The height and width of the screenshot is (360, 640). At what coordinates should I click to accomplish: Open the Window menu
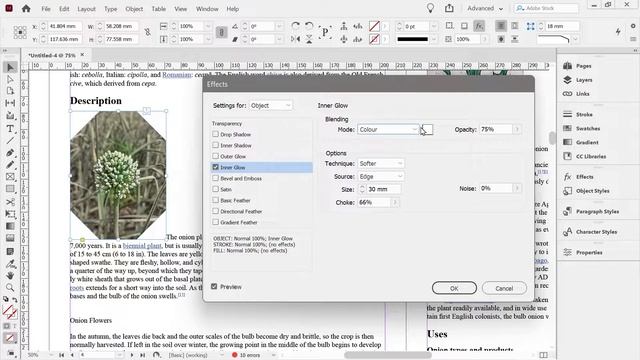click(207, 9)
